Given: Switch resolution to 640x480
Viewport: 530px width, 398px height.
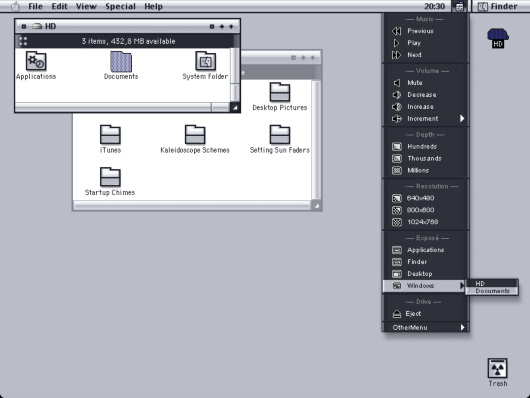Looking at the screenshot, I should (425, 198).
